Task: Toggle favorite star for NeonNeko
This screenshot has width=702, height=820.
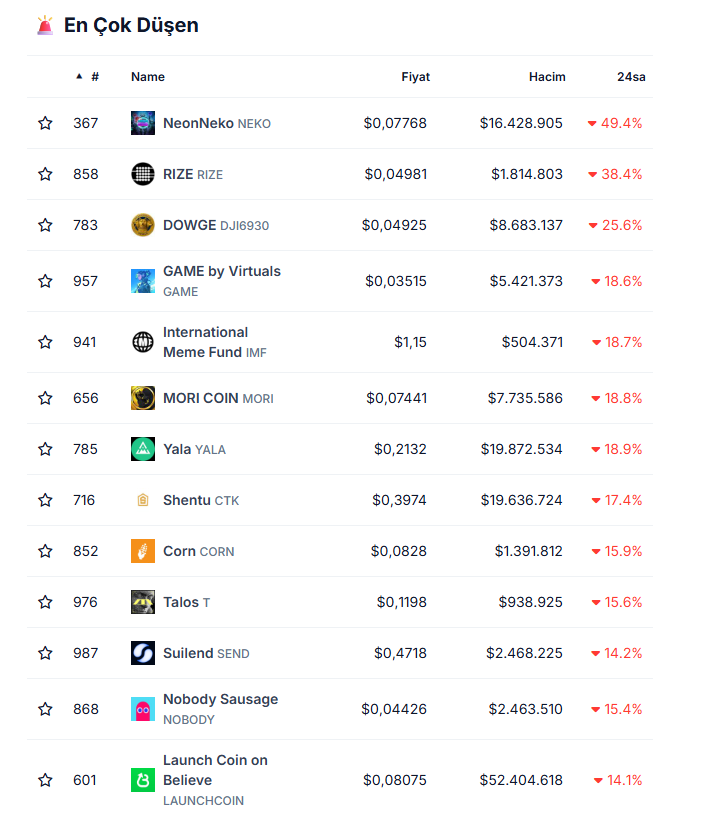Action: (45, 123)
